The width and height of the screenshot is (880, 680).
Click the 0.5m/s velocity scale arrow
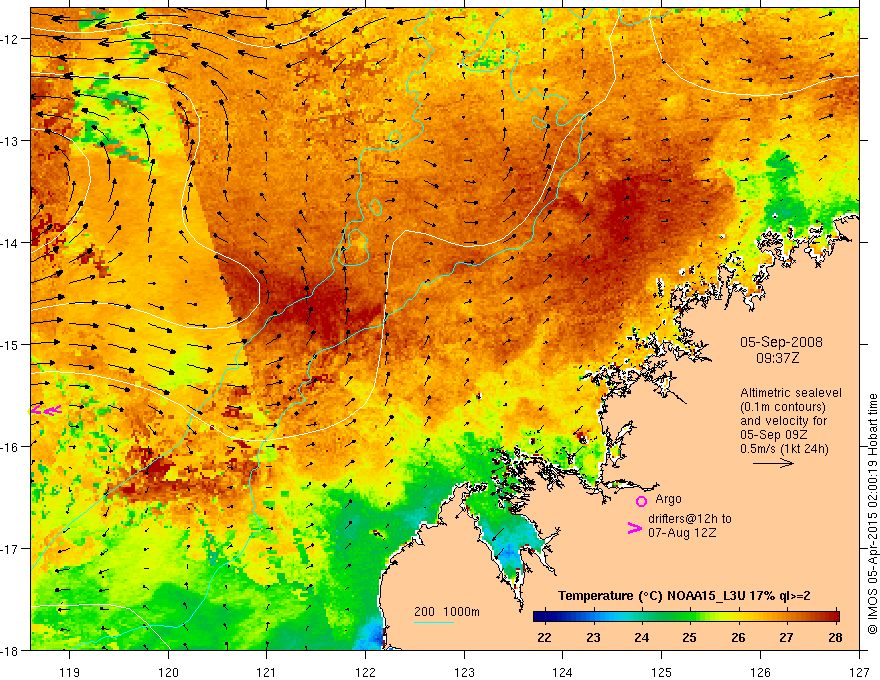coord(773,463)
